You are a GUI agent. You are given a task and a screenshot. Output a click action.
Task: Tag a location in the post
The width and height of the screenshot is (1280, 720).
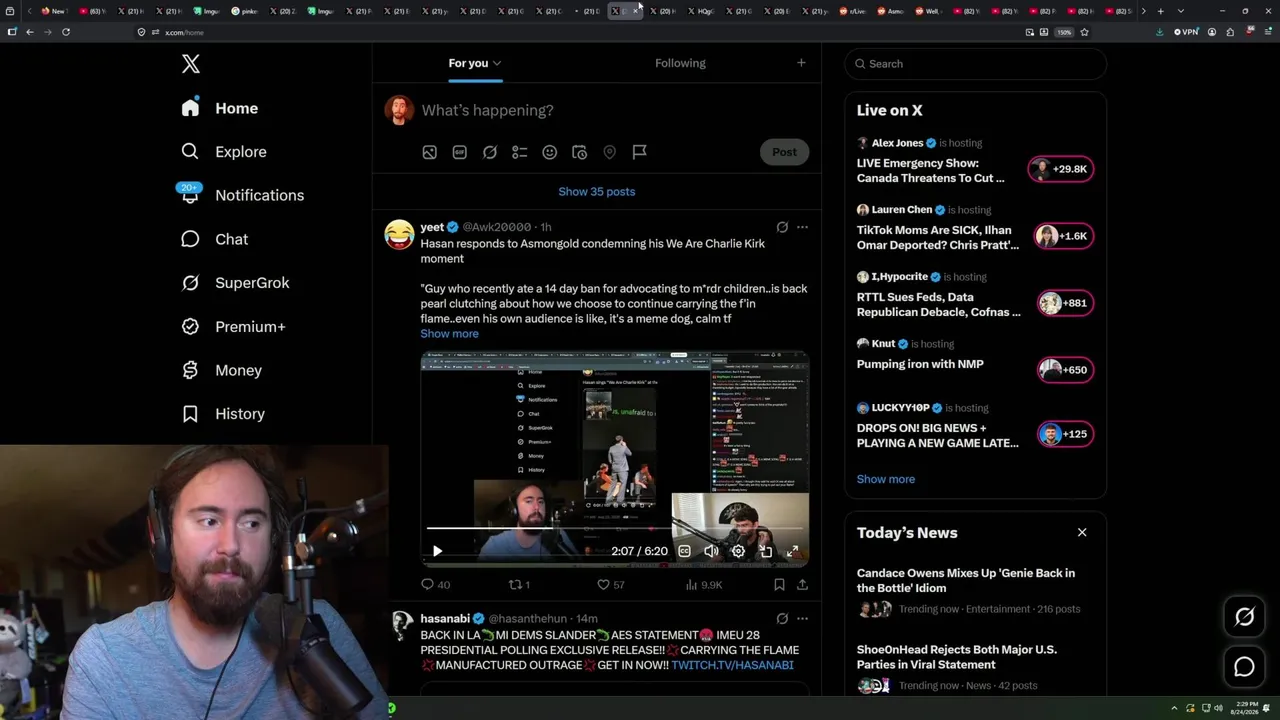(609, 152)
